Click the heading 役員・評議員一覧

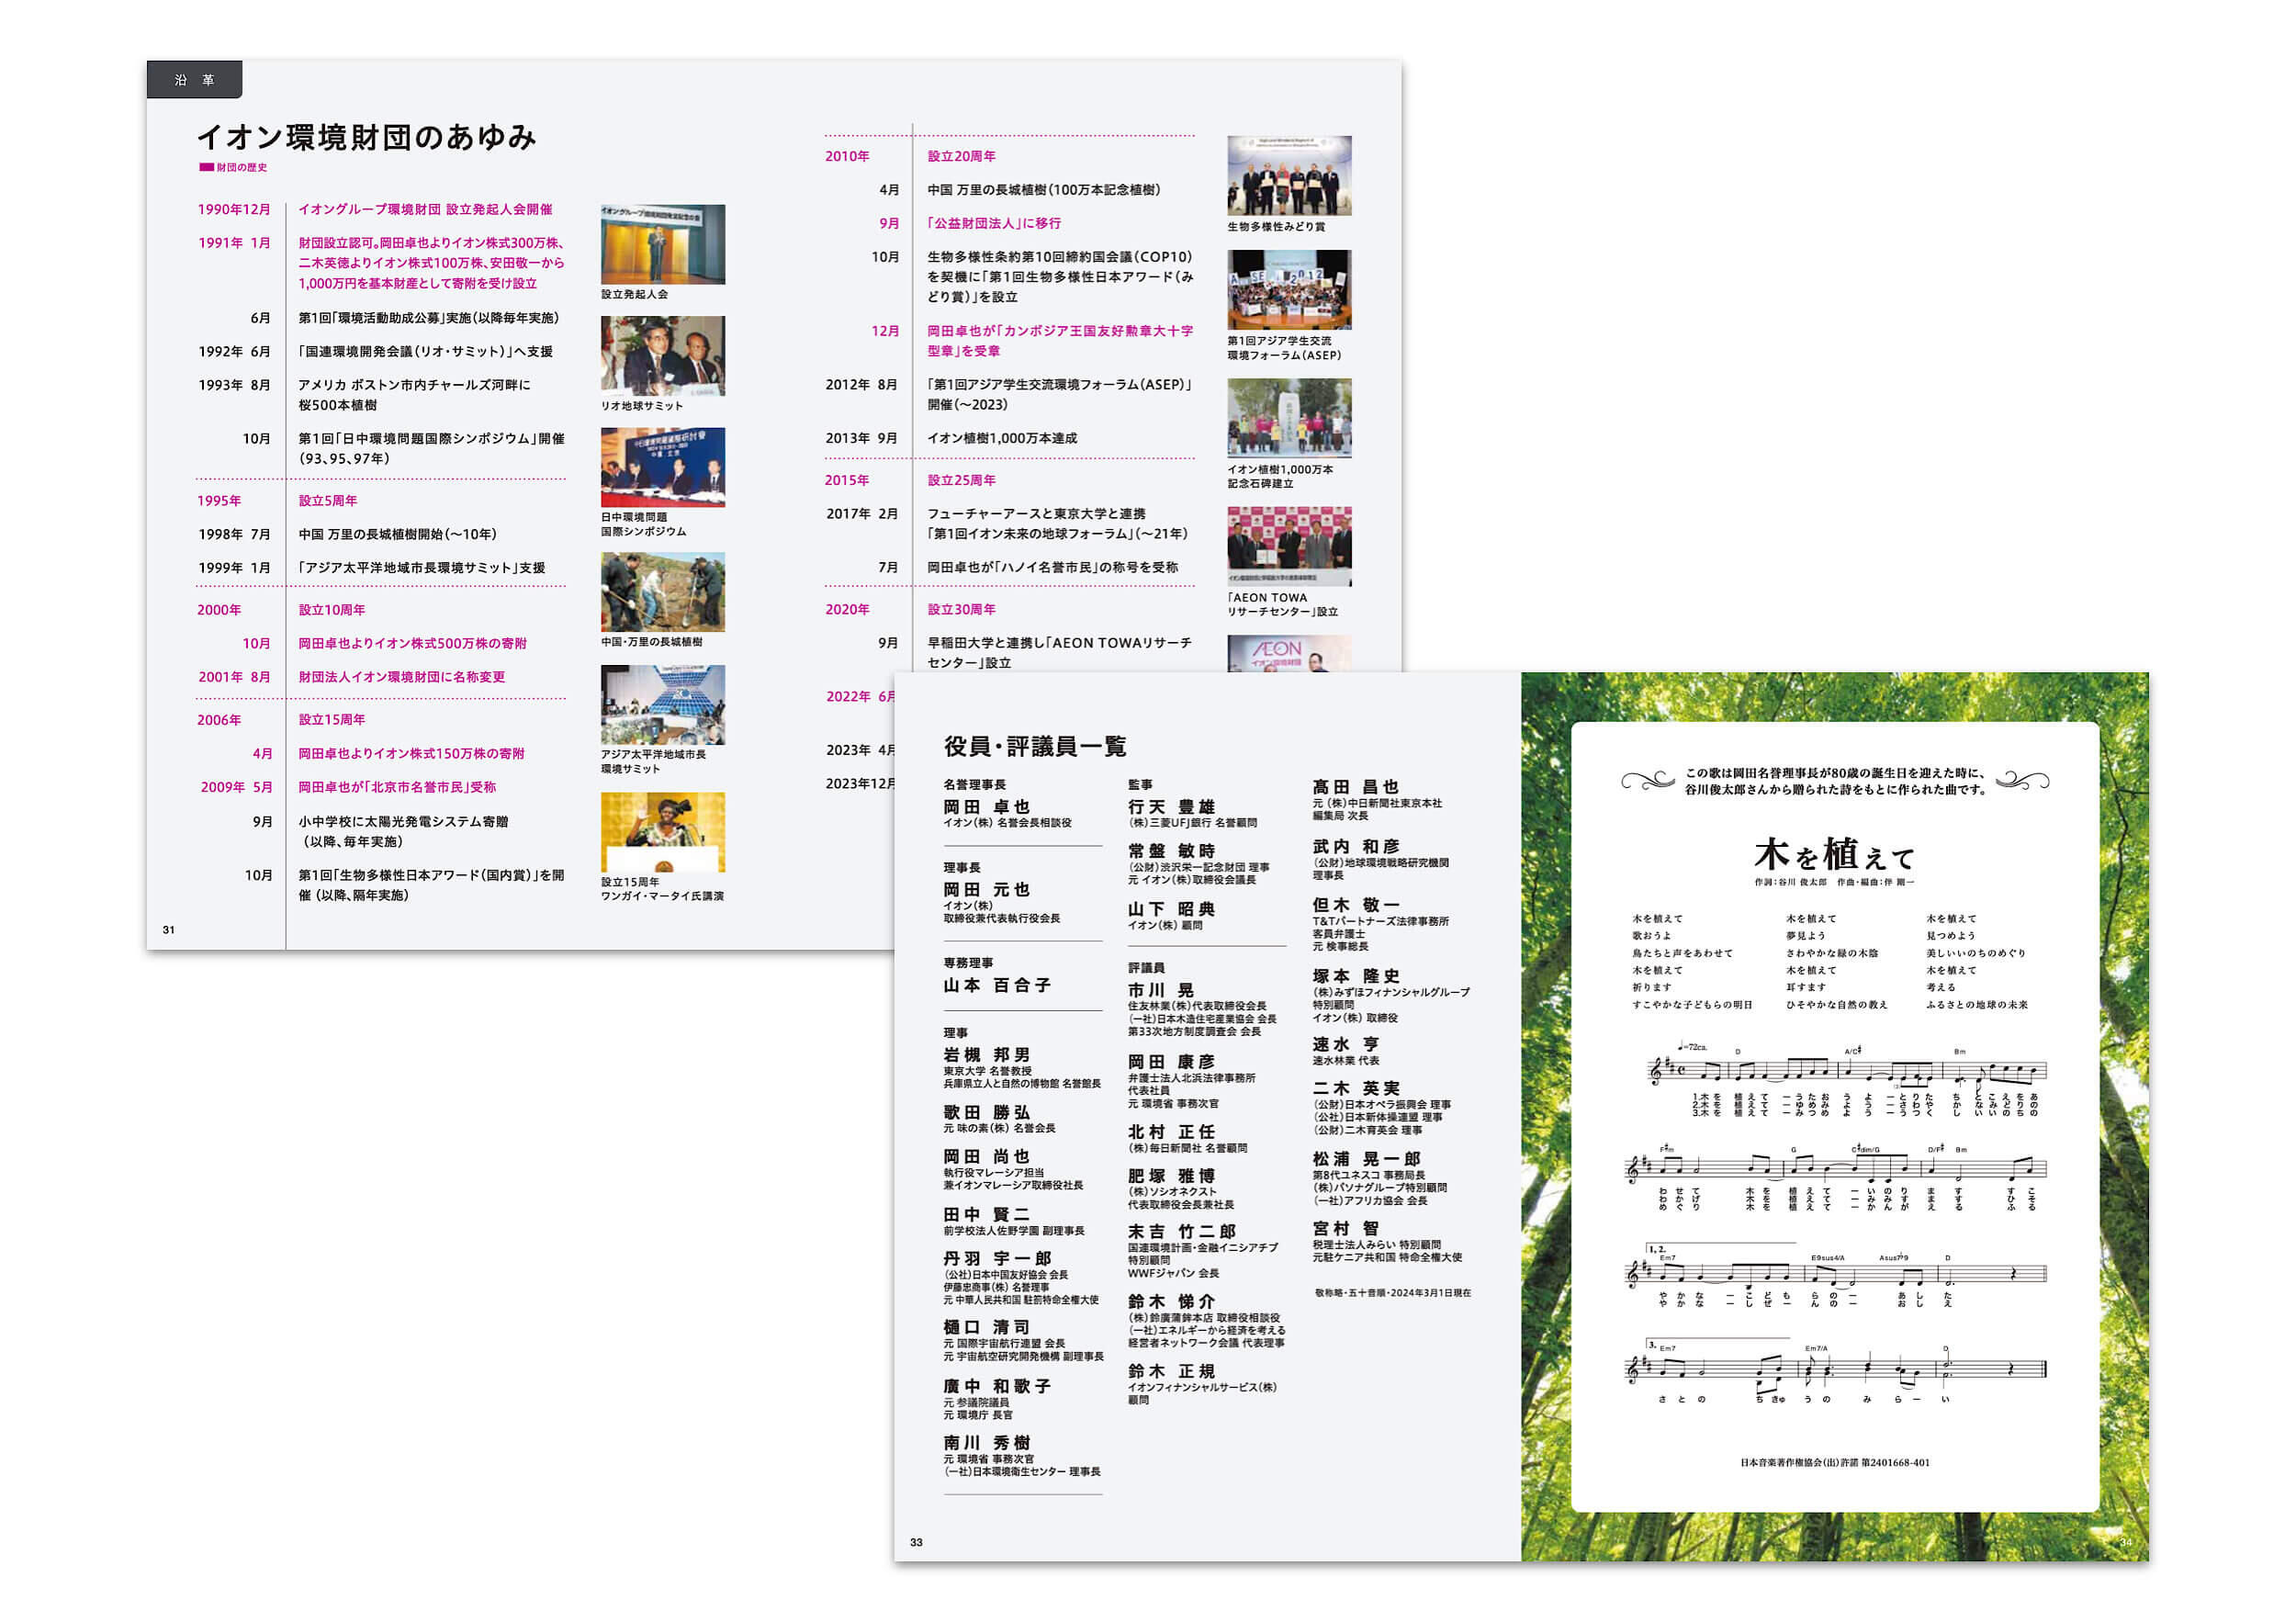point(1035,746)
